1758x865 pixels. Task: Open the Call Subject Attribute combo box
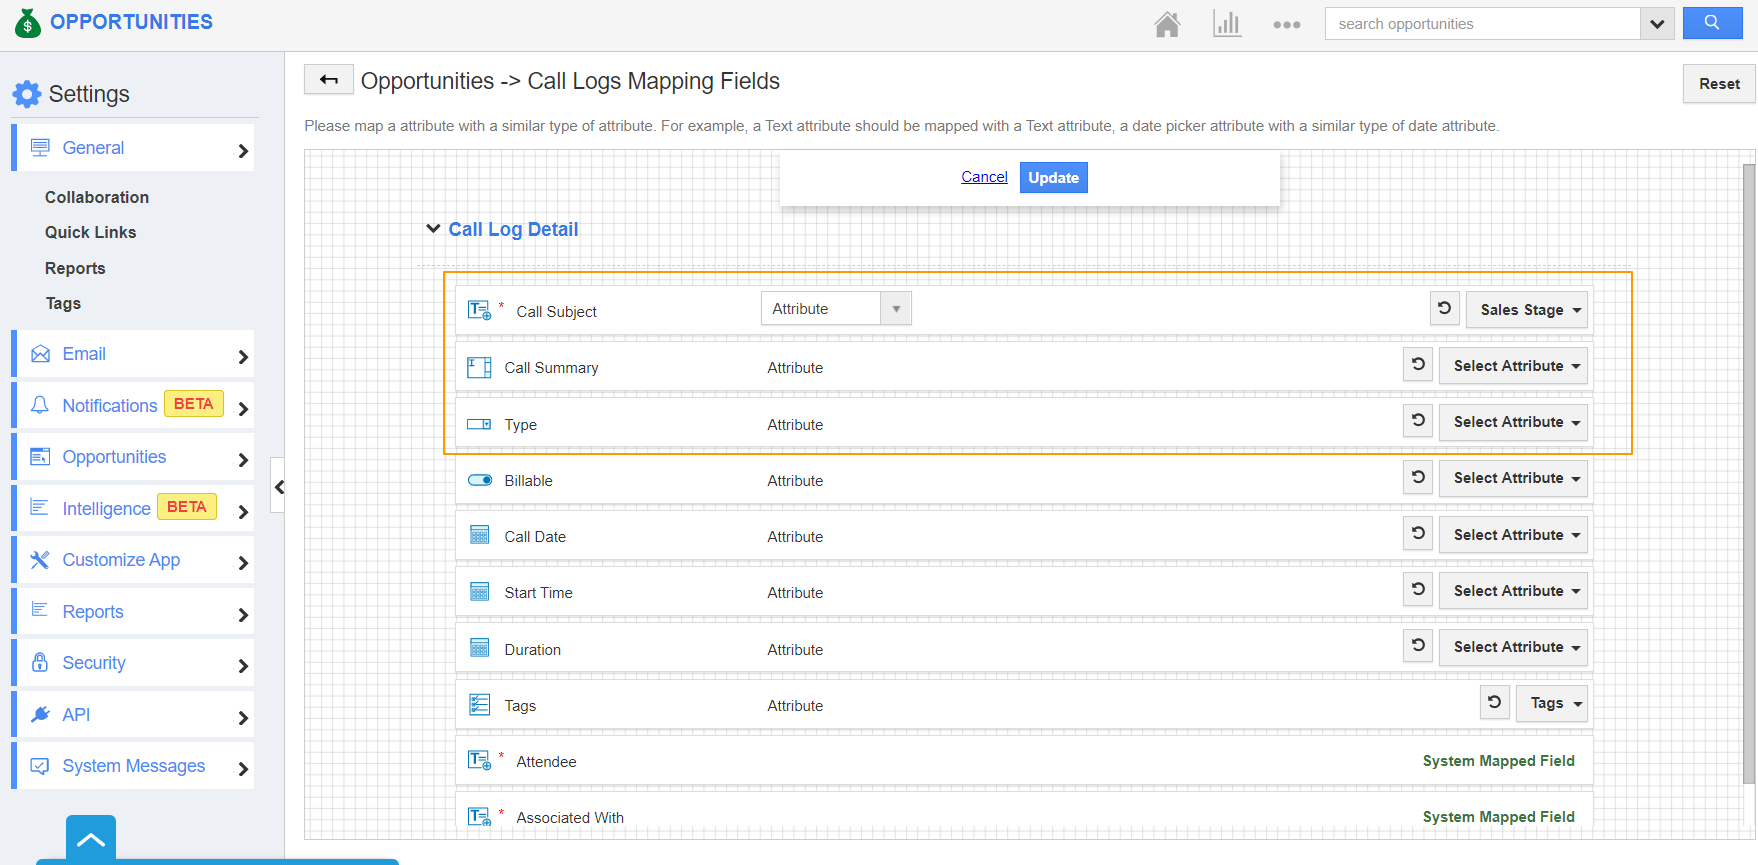click(x=835, y=309)
